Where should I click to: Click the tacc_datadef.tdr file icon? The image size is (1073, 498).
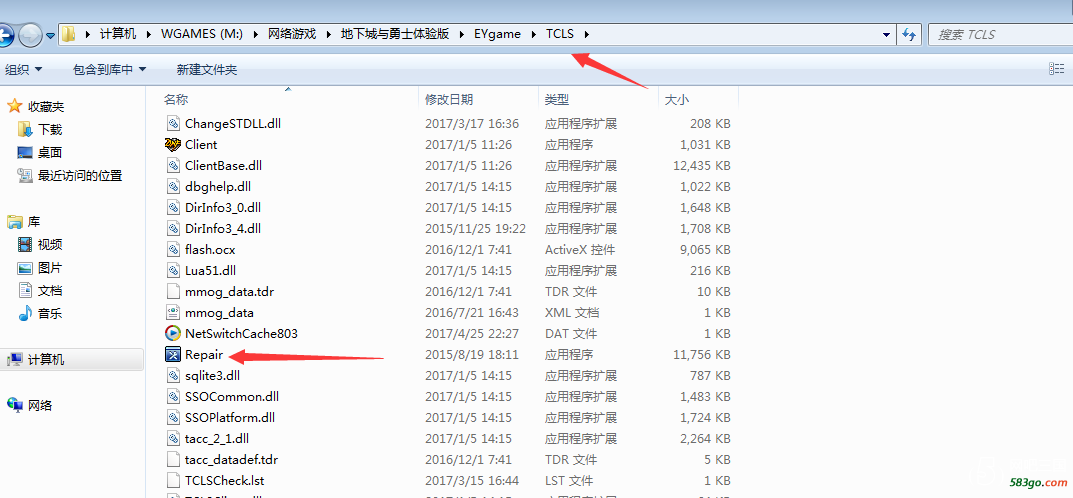pos(173,460)
